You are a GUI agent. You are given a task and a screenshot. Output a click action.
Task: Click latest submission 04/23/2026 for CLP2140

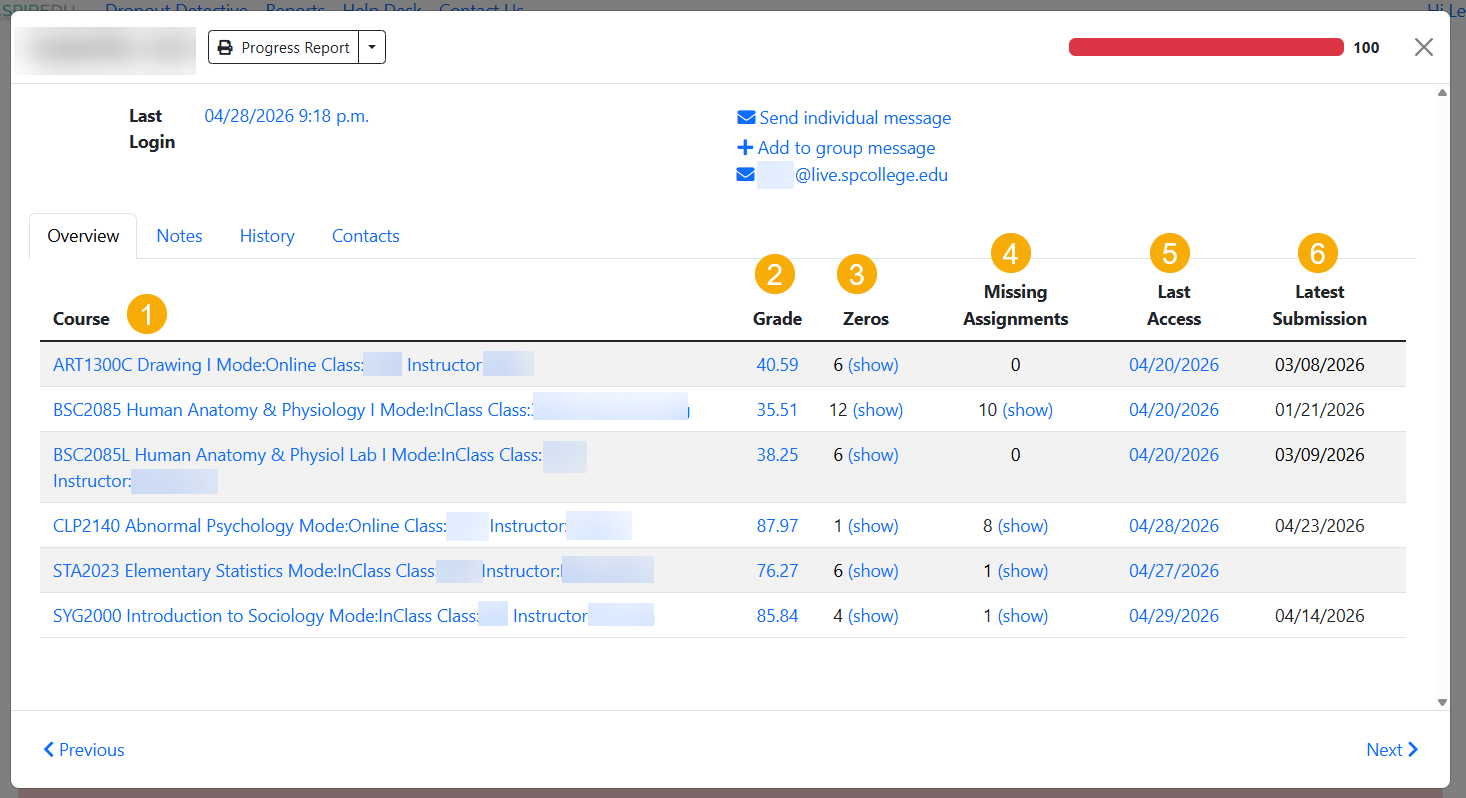point(1319,526)
